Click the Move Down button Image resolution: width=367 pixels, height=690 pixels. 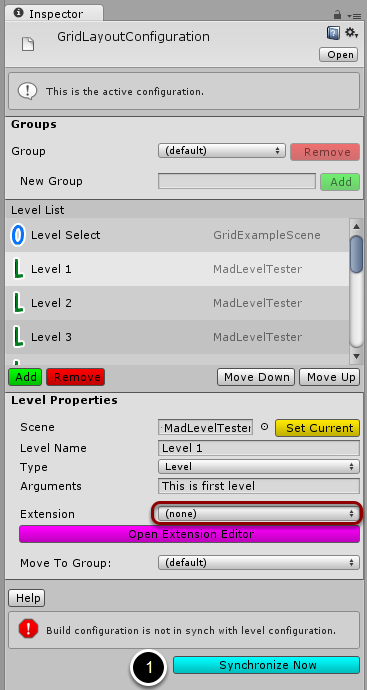[257, 377]
